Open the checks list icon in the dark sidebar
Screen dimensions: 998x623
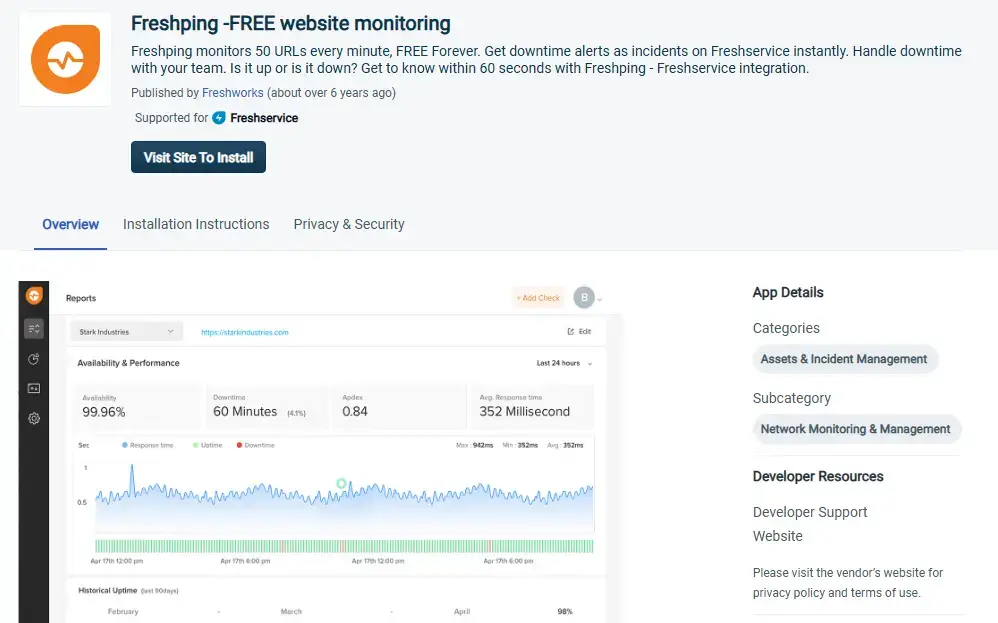34,328
